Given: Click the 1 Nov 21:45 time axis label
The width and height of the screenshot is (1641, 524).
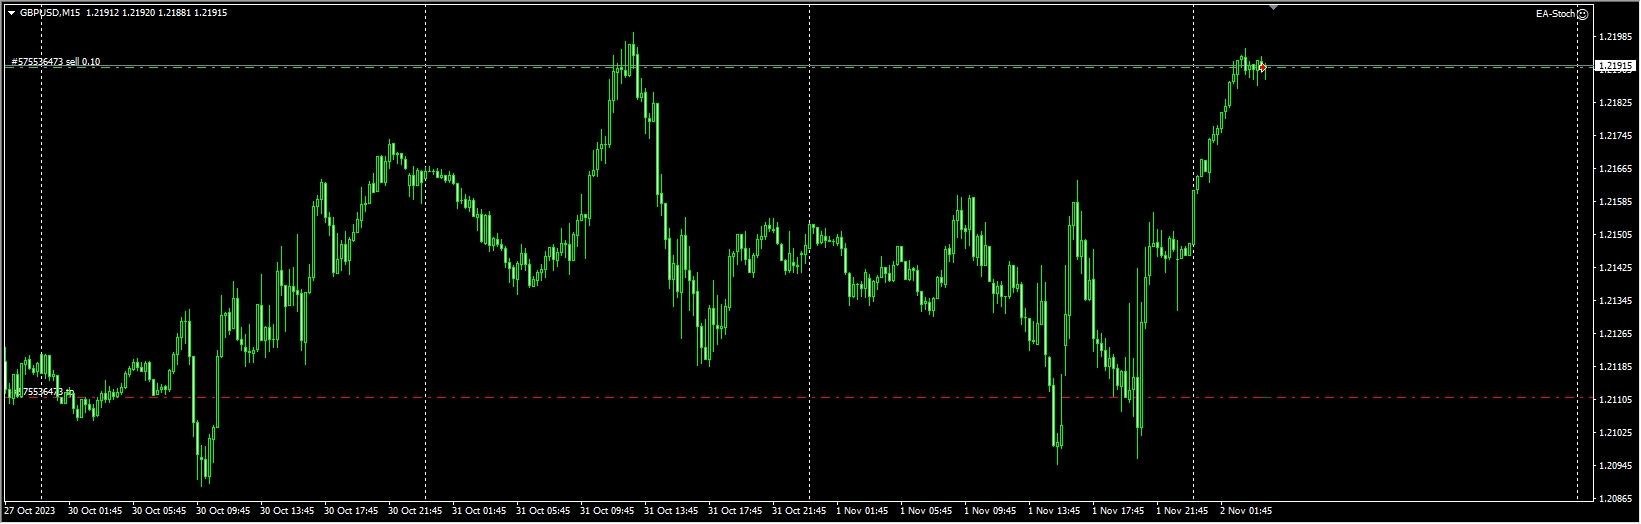Looking at the screenshot, I should click(x=1181, y=511).
